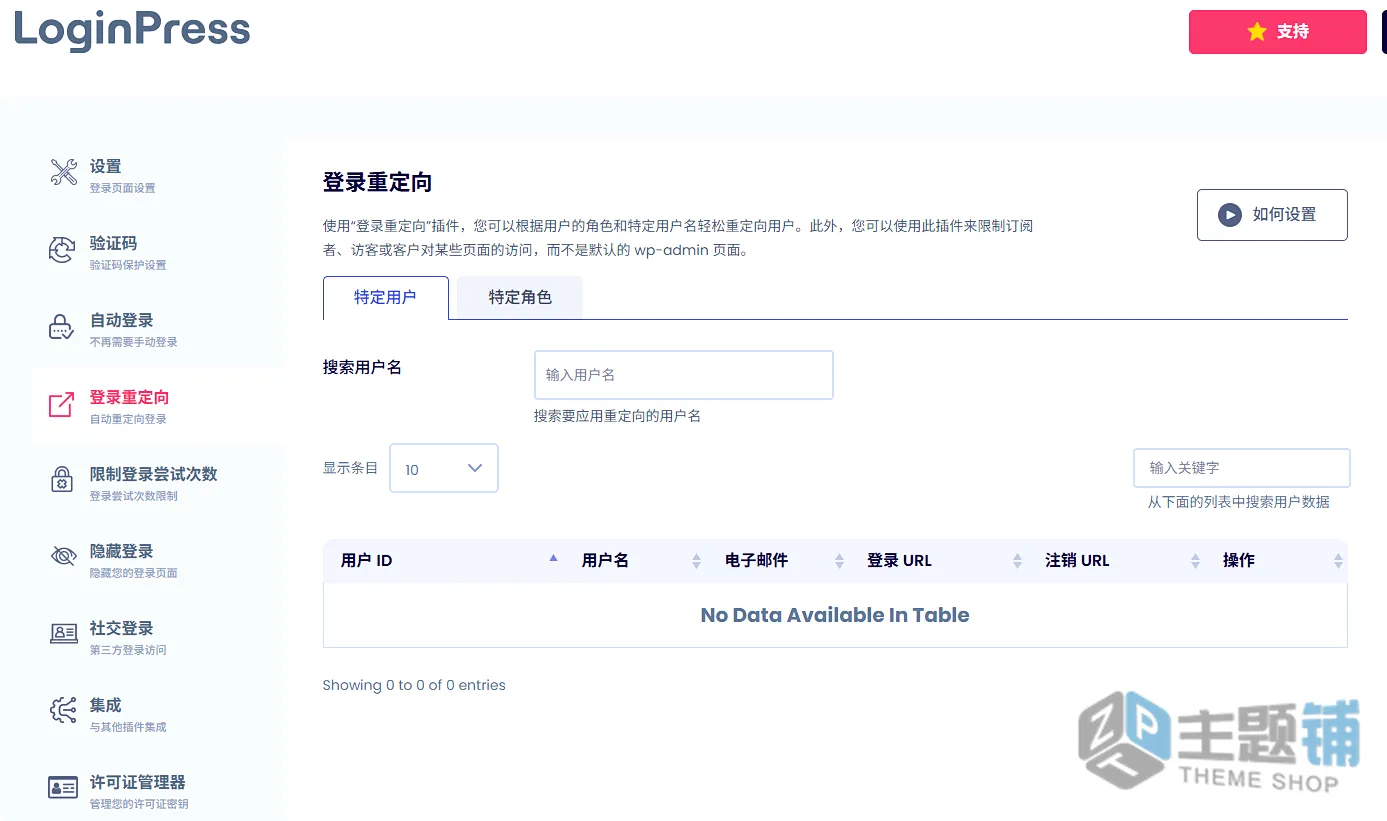Click the 用户 ID column header text
1387x821 pixels.
366,561
